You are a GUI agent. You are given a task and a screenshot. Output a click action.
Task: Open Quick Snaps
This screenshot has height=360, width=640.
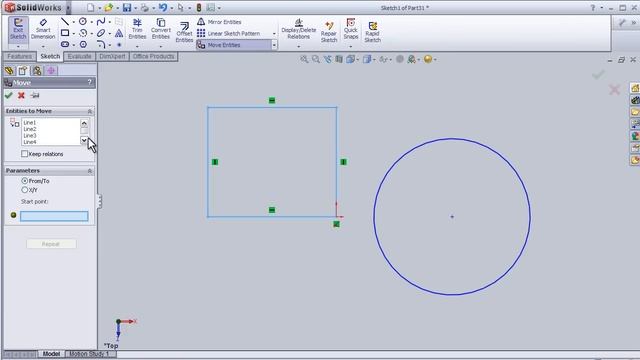(351, 29)
